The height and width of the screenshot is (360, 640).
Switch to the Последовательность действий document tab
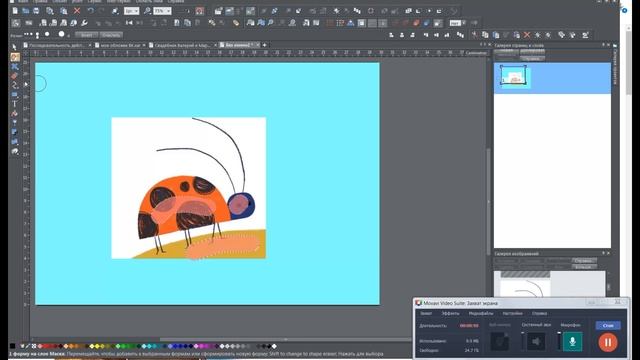pyautogui.click(x=56, y=45)
